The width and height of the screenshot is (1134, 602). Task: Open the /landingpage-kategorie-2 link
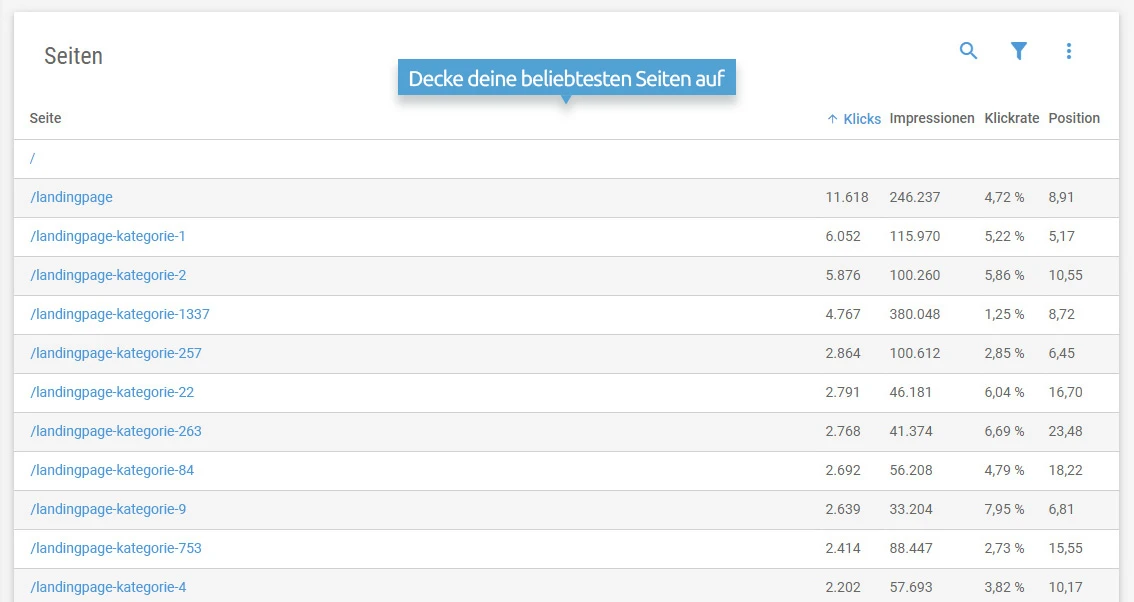[108, 276]
